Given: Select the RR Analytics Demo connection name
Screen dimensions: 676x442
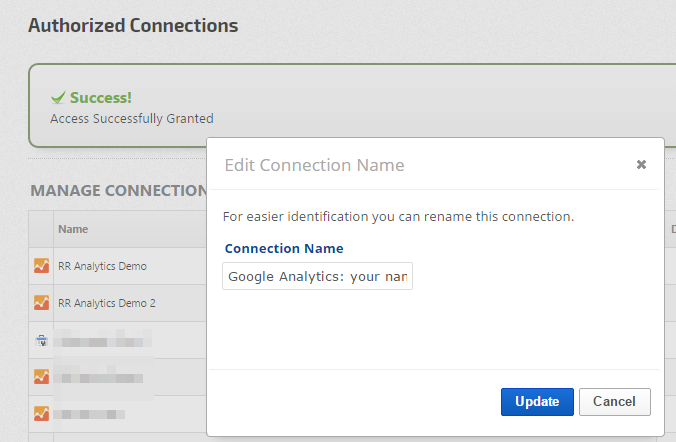Looking at the screenshot, I should (x=102, y=266).
